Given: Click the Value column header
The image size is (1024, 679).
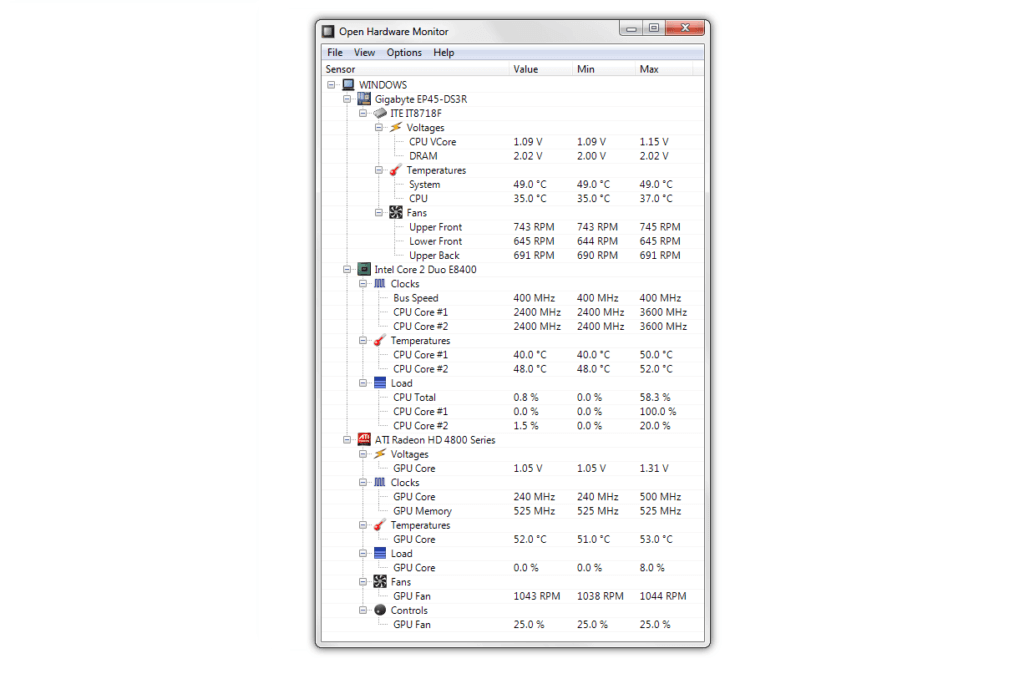Looking at the screenshot, I should (x=541, y=69).
